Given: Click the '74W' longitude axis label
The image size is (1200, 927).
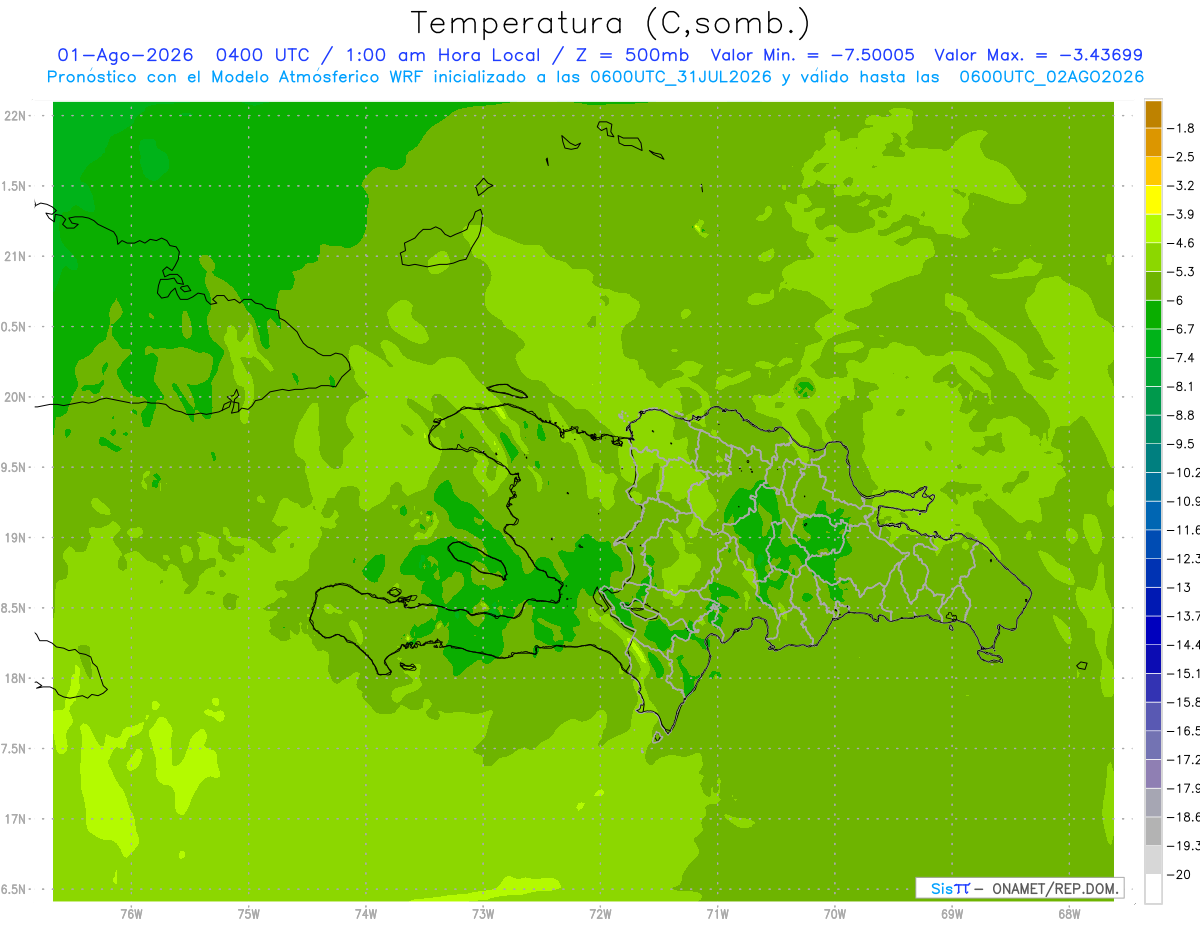Looking at the screenshot, I should pyautogui.click(x=365, y=914).
